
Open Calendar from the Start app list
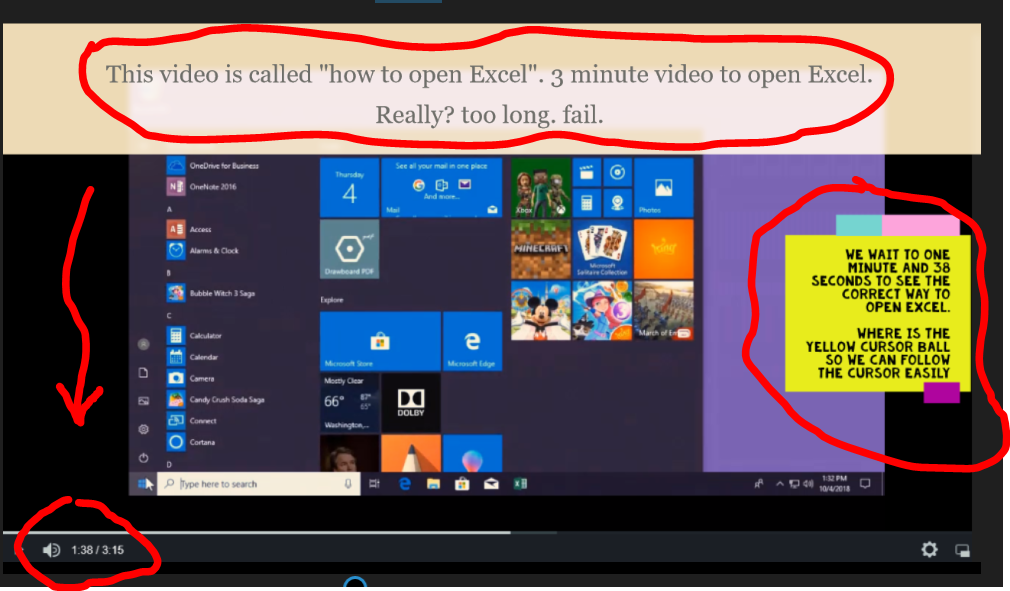[x=193, y=357]
